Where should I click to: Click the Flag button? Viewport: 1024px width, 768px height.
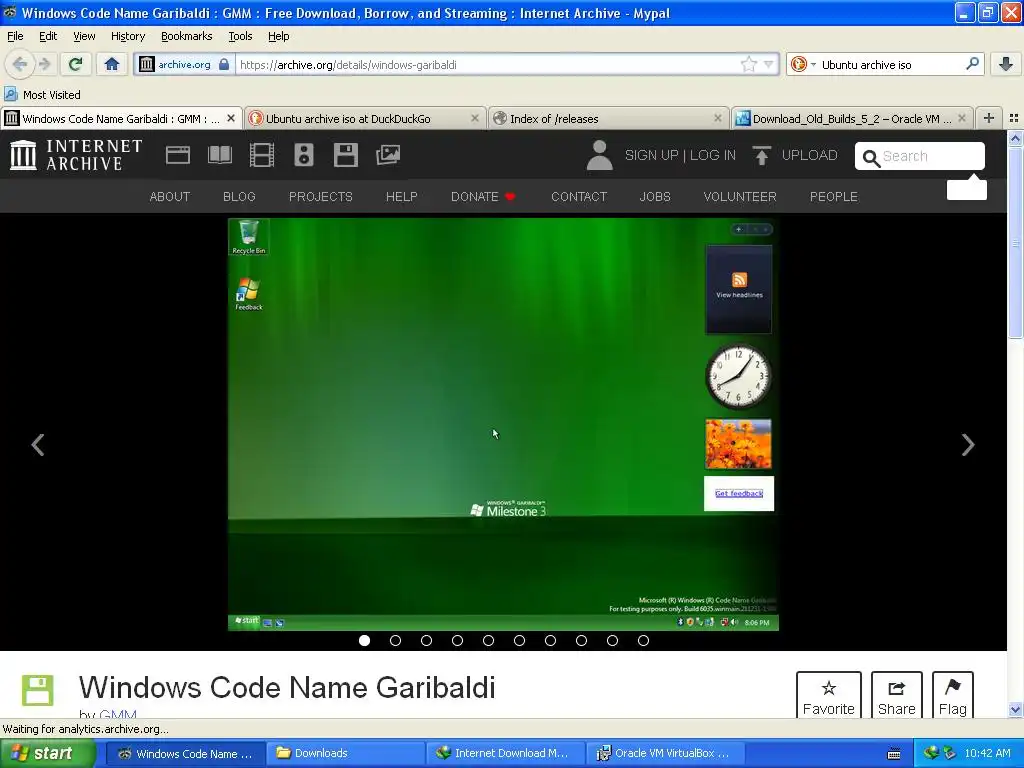953,696
